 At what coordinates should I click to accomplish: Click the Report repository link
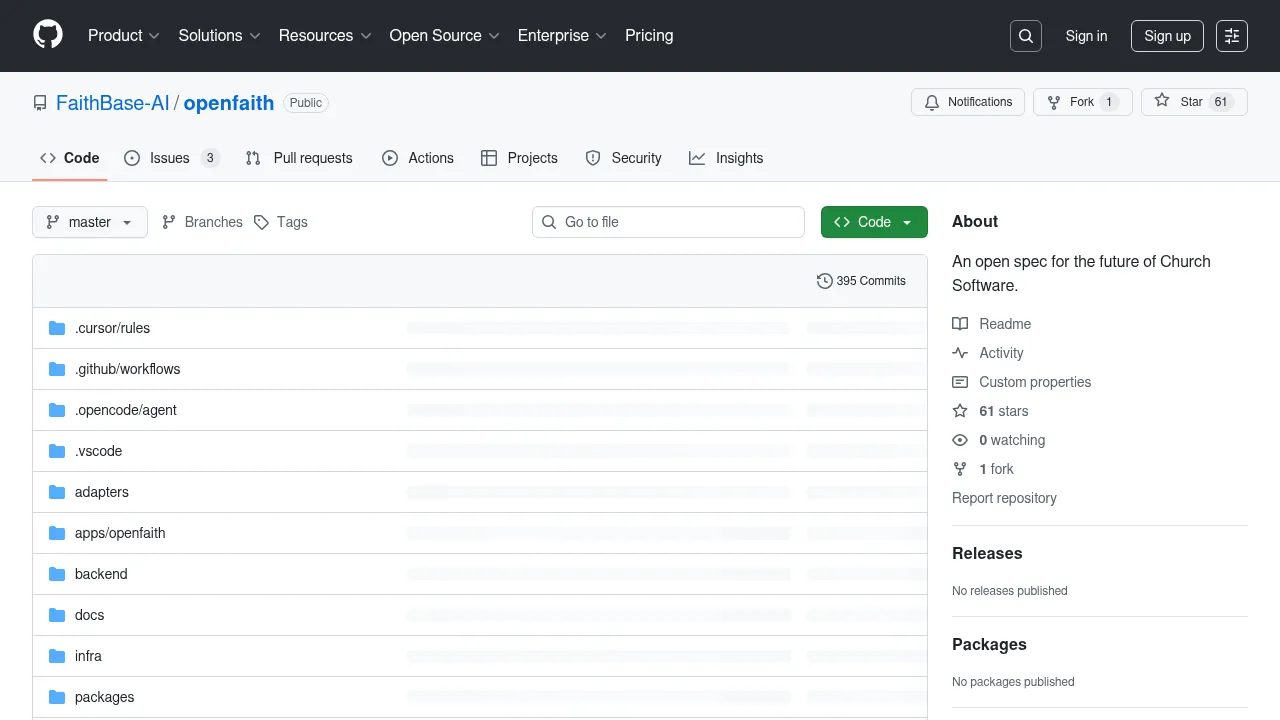(x=1004, y=498)
